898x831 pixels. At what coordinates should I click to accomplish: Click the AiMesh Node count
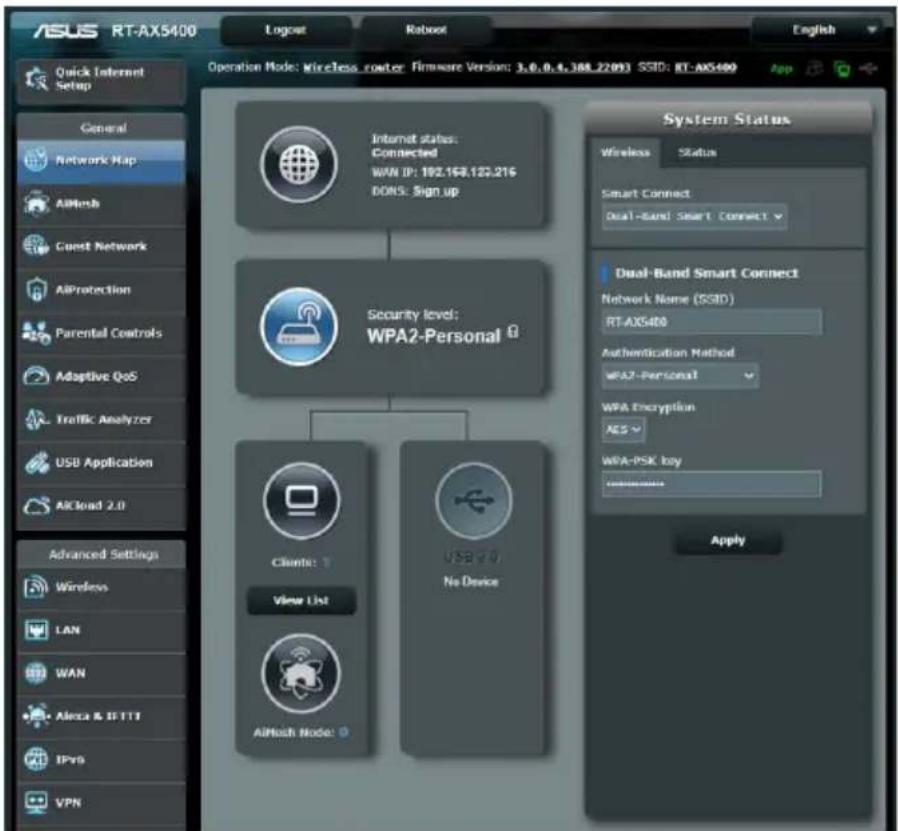344,732
